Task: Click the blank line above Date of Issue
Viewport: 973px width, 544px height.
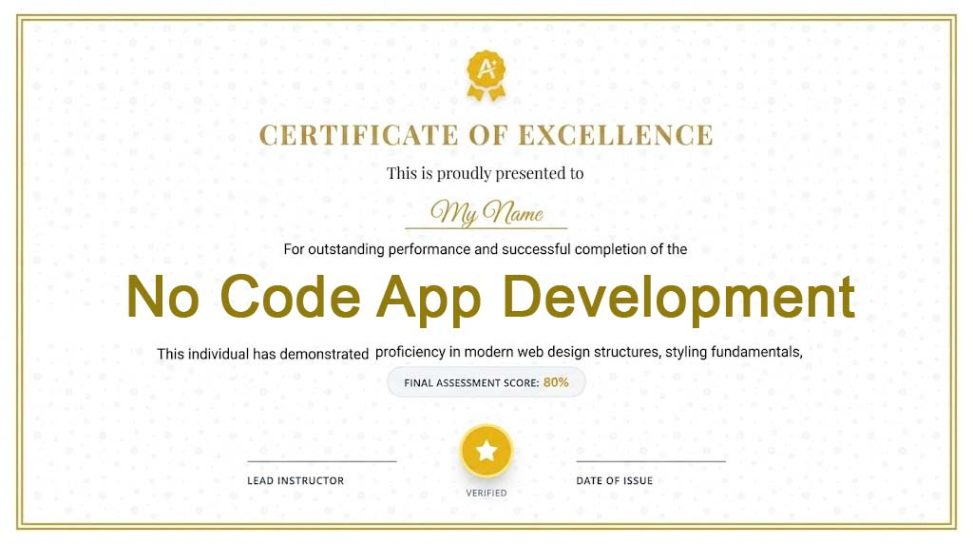Action: [651, 462]
